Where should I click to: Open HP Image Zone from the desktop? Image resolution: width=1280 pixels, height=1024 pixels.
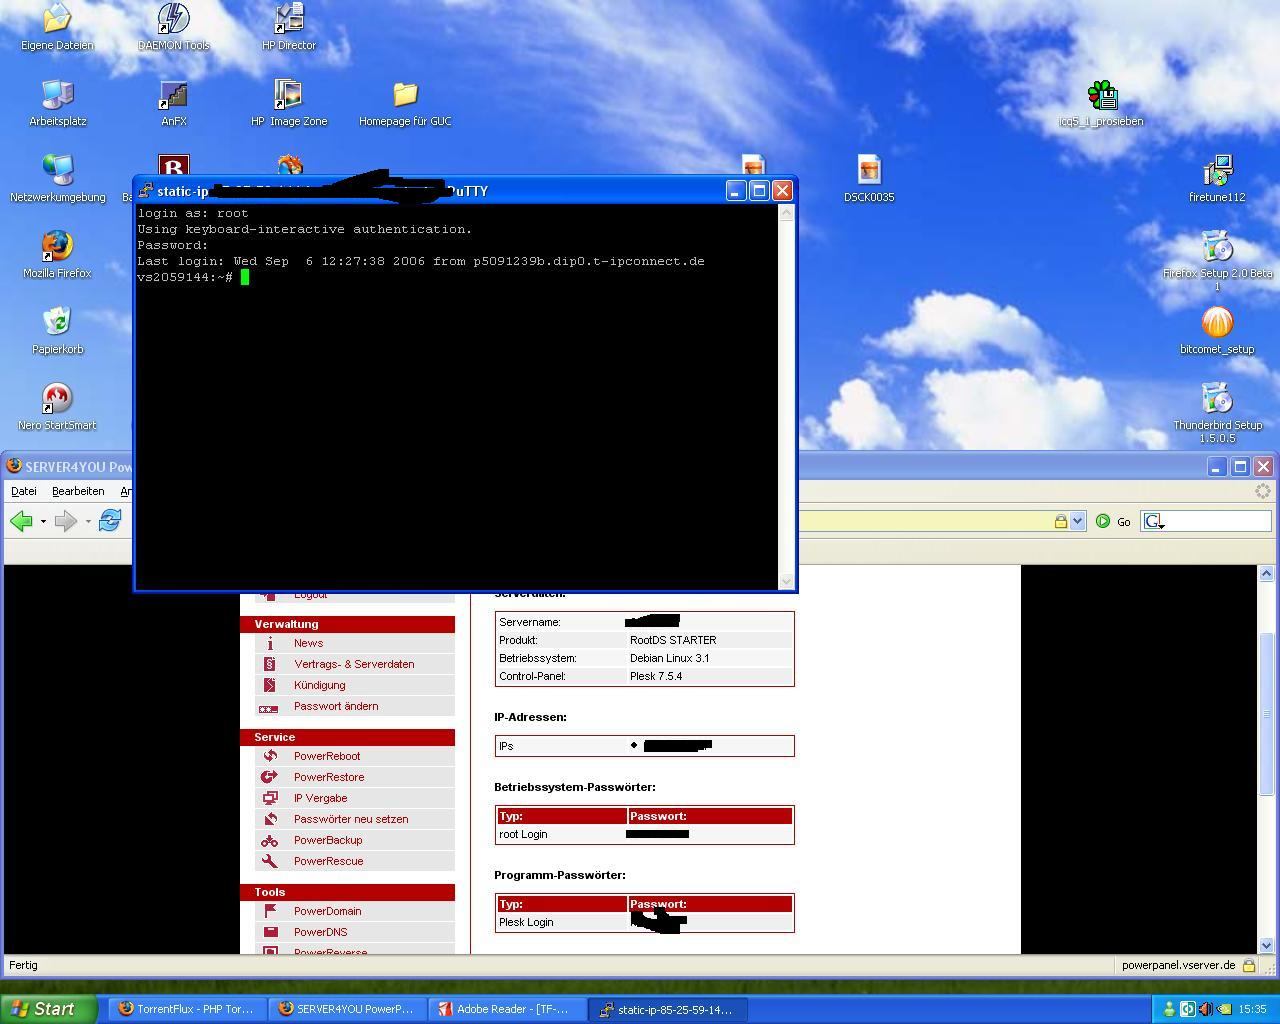pos(289,103)
